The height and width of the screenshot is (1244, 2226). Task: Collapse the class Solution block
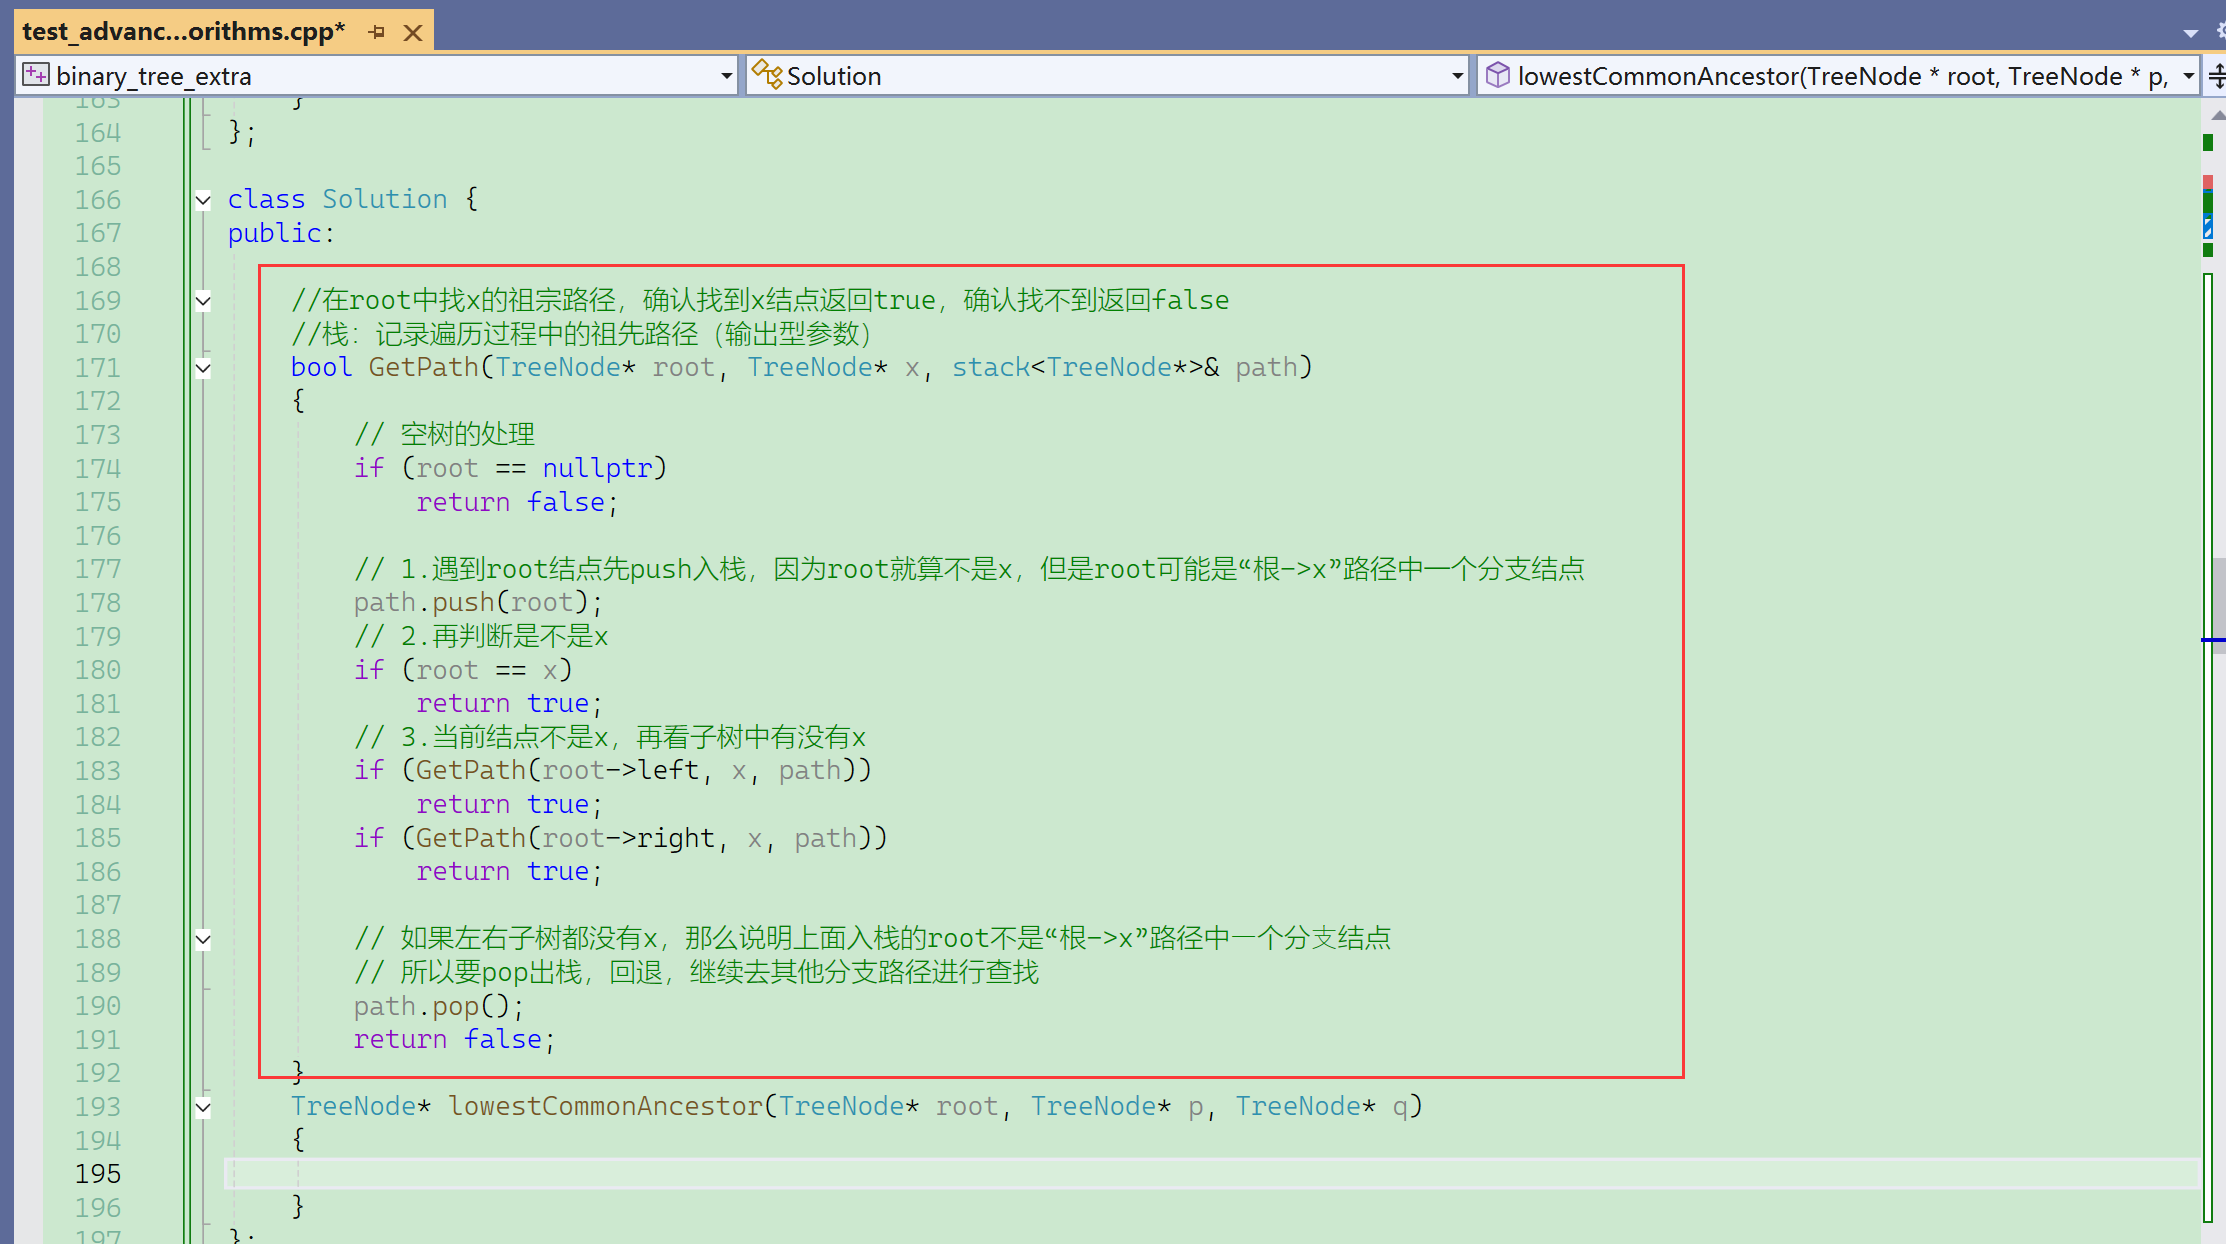[x=203, y=200]
